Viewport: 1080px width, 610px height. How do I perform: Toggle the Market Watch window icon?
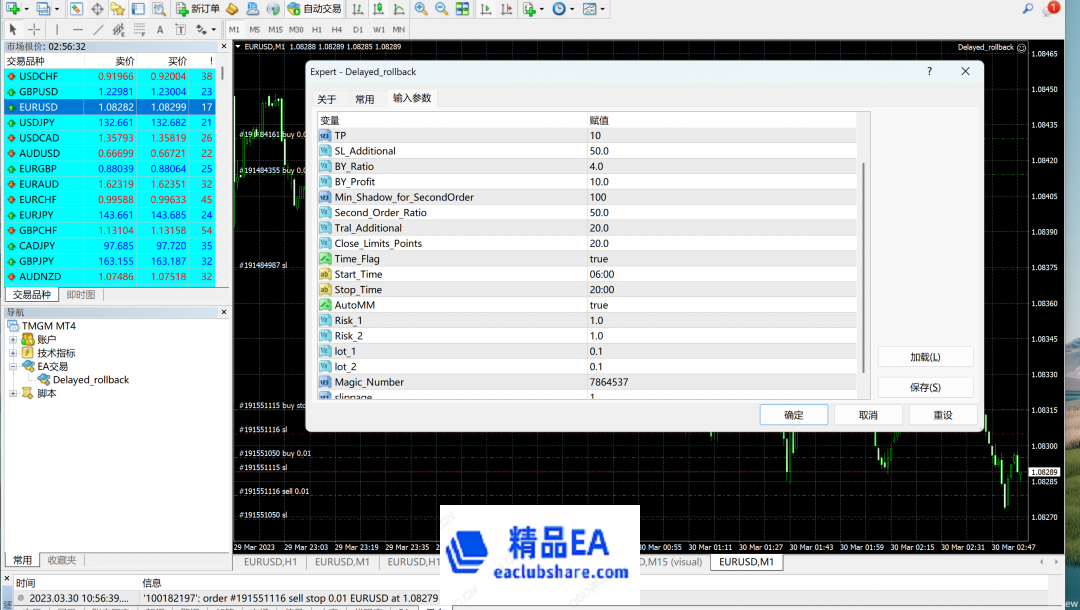coord(76,9)
